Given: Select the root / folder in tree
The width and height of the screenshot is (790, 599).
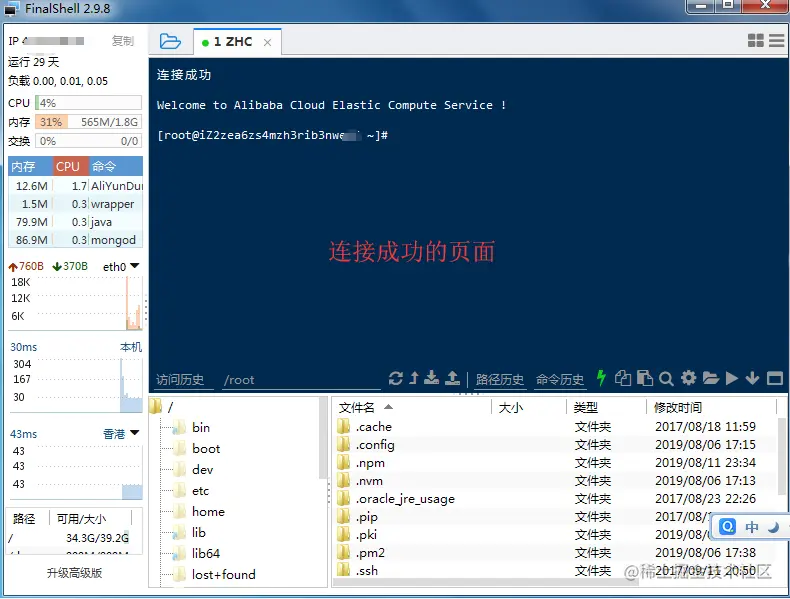Looking at the screenshot, I should [x=163, y=407].
